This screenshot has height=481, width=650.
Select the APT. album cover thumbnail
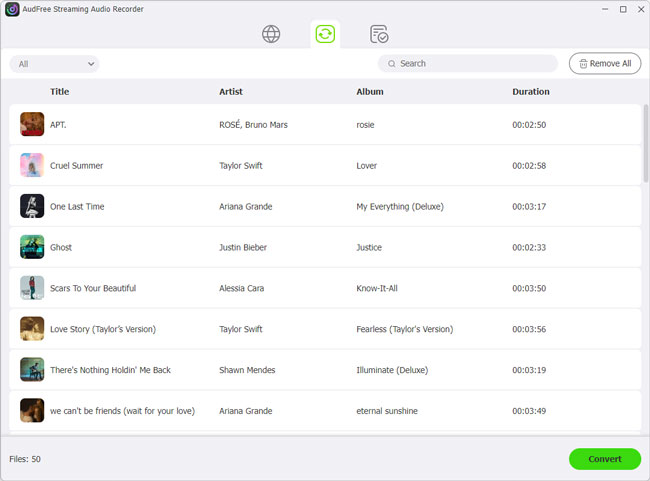tap(32, 124)
